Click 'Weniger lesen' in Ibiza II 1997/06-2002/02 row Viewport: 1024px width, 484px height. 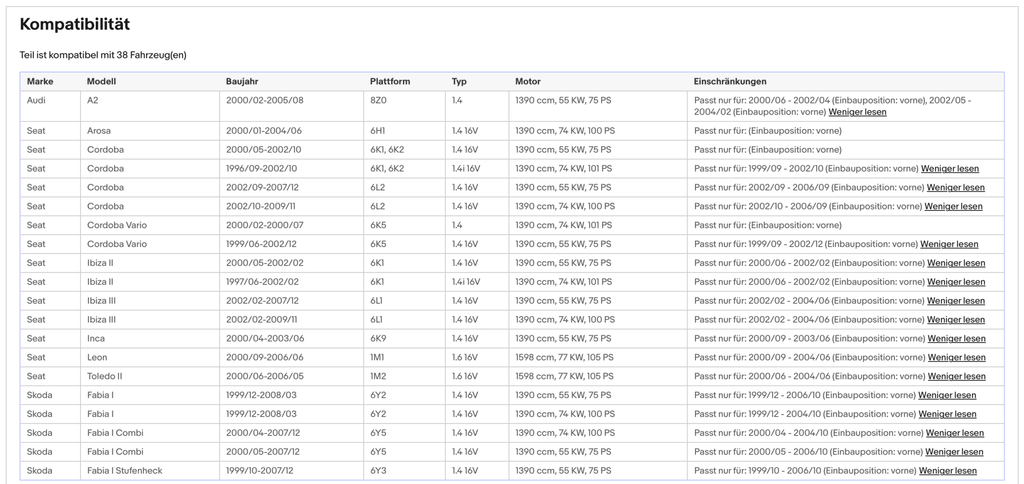(957, 282)
